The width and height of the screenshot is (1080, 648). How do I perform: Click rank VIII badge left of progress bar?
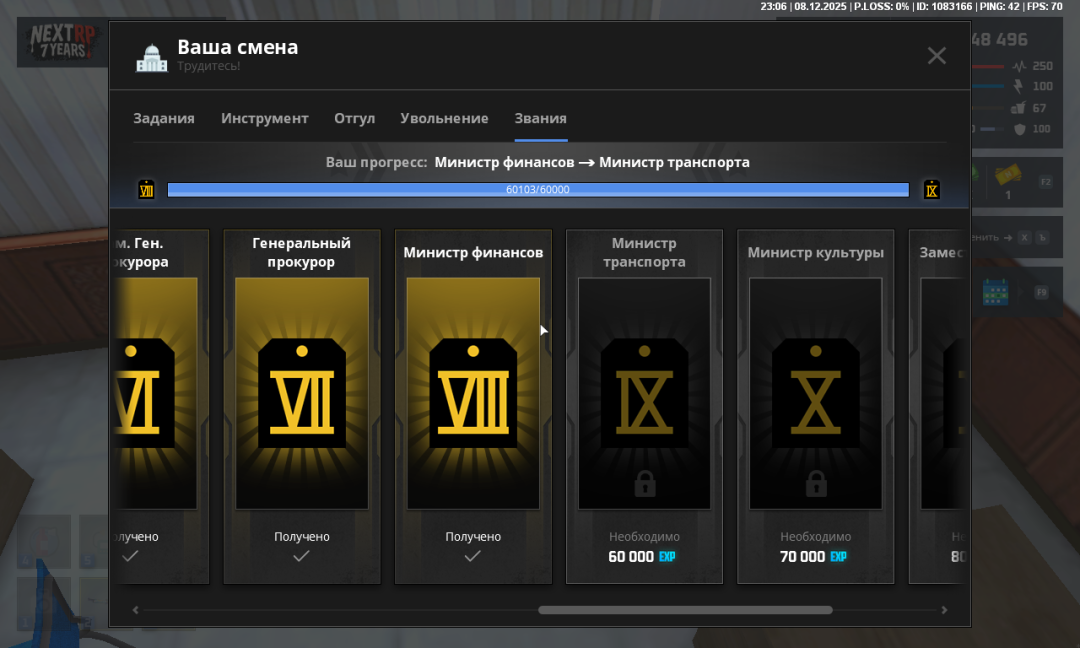coord(146,189)
